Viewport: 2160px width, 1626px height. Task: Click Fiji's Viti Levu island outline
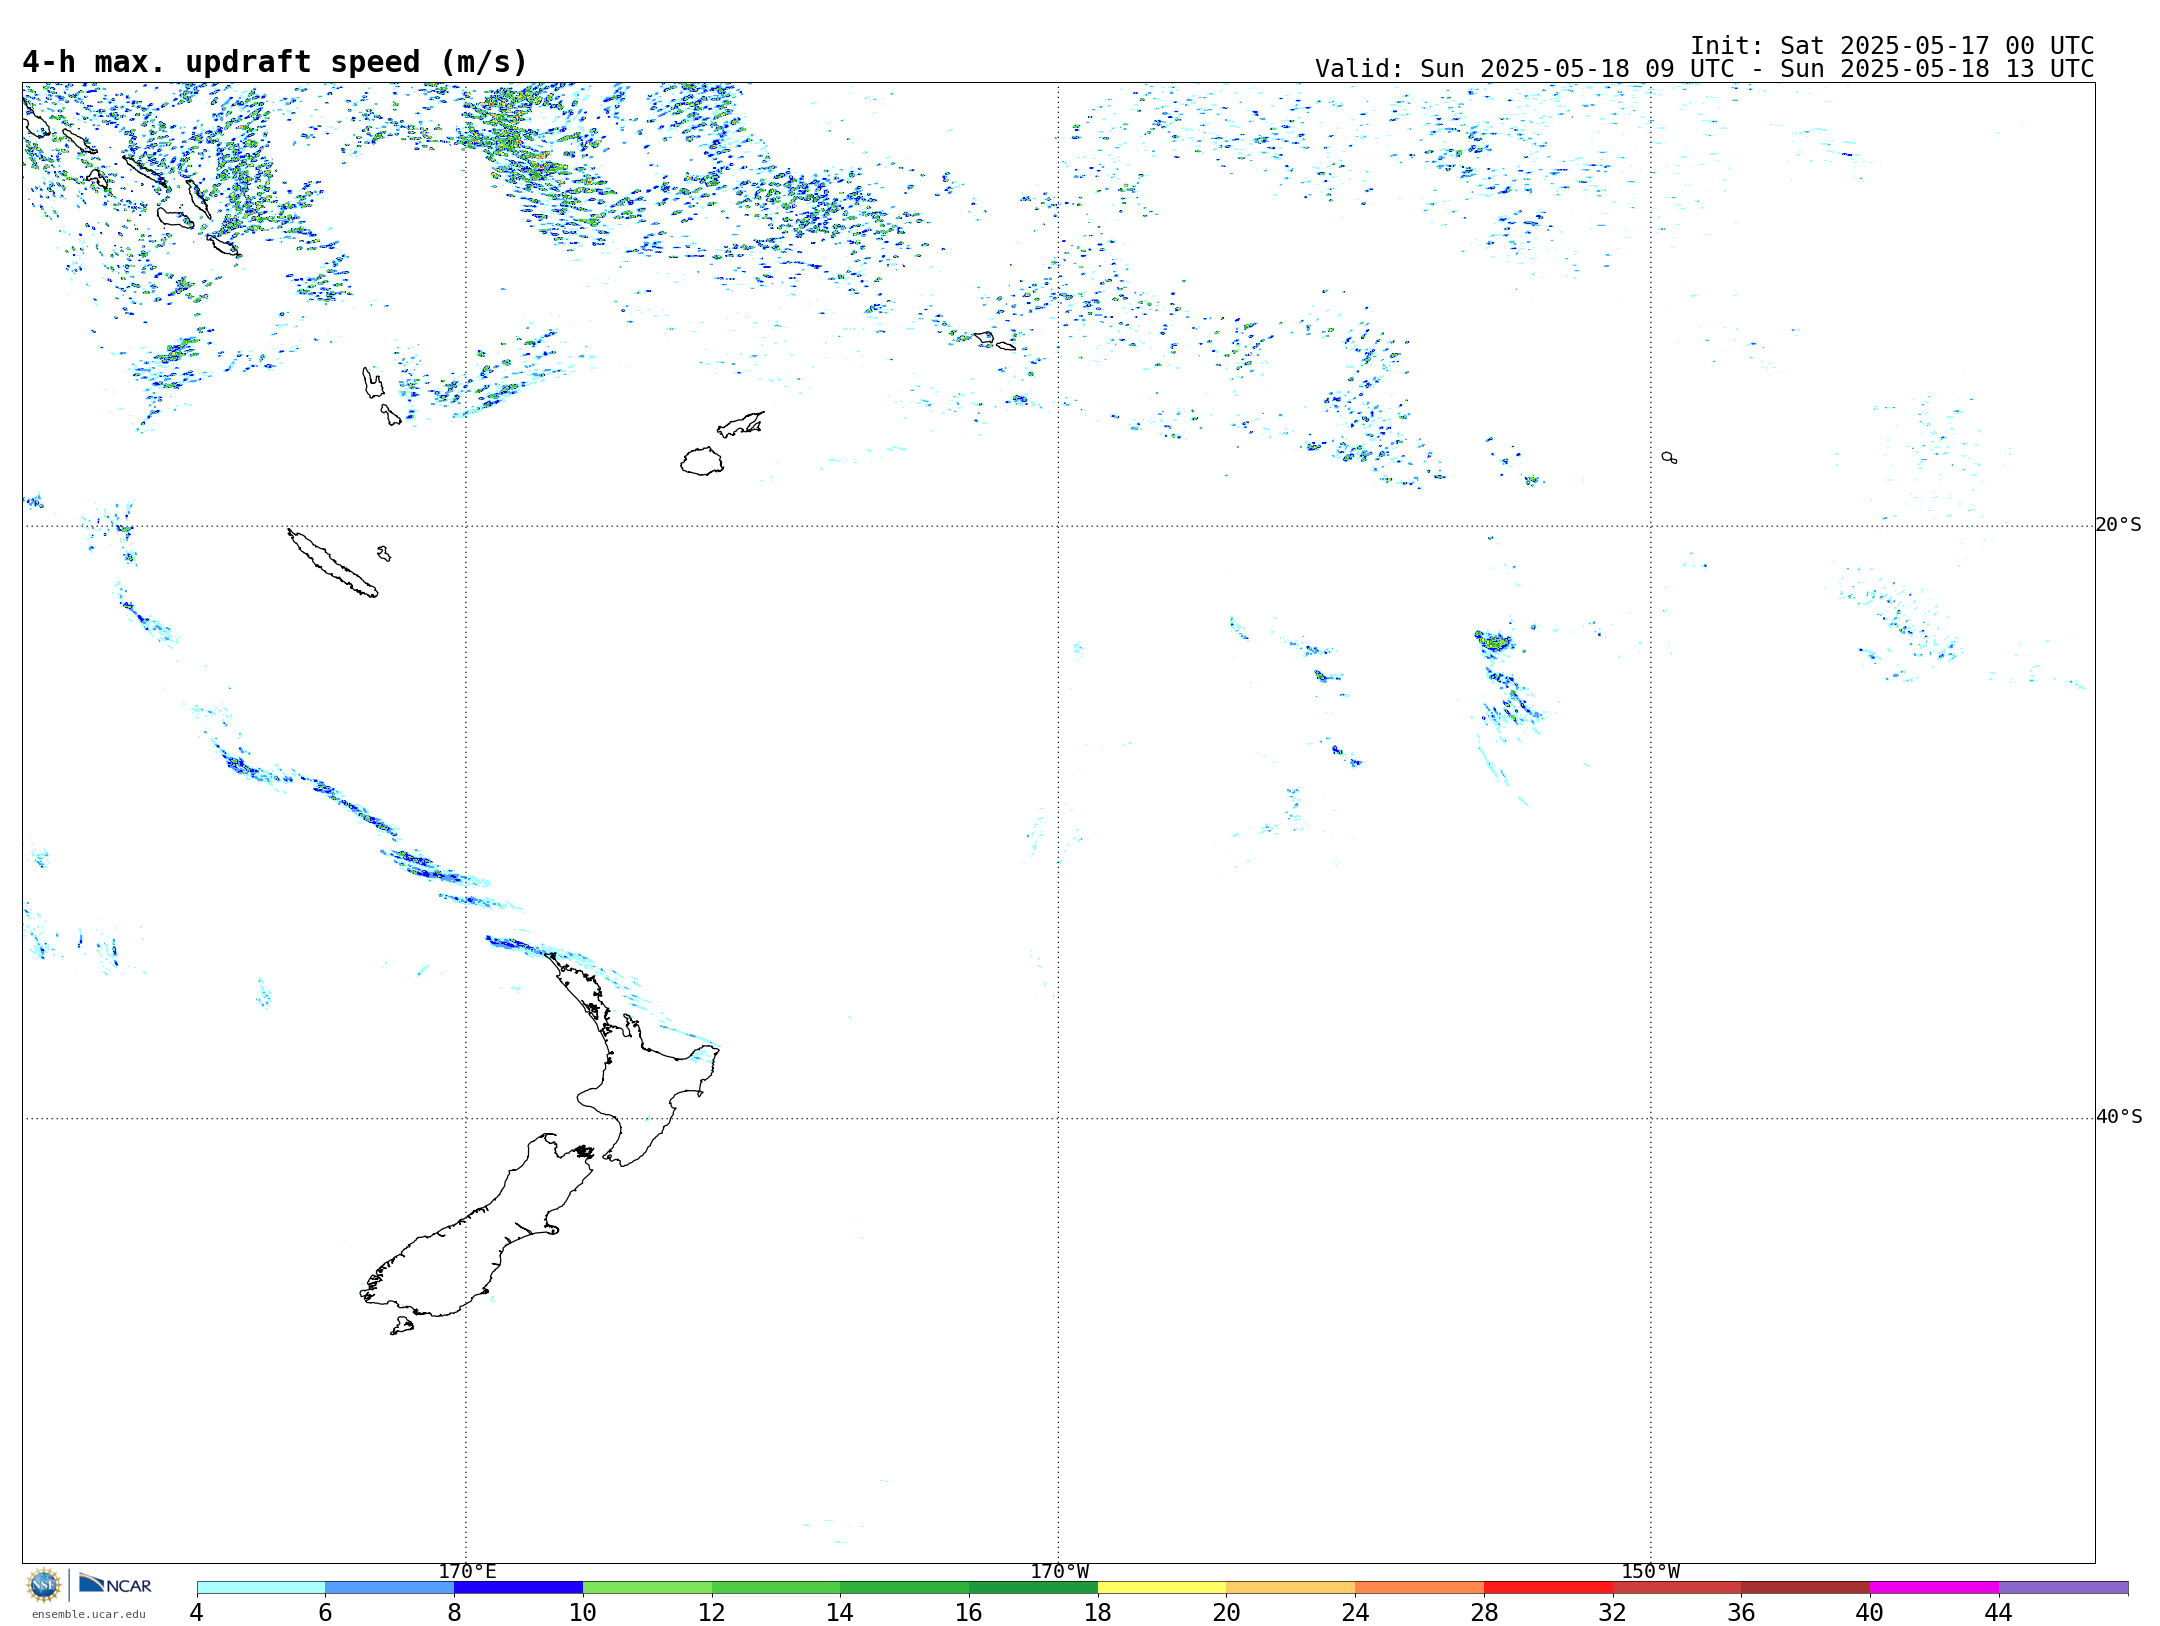702,462
